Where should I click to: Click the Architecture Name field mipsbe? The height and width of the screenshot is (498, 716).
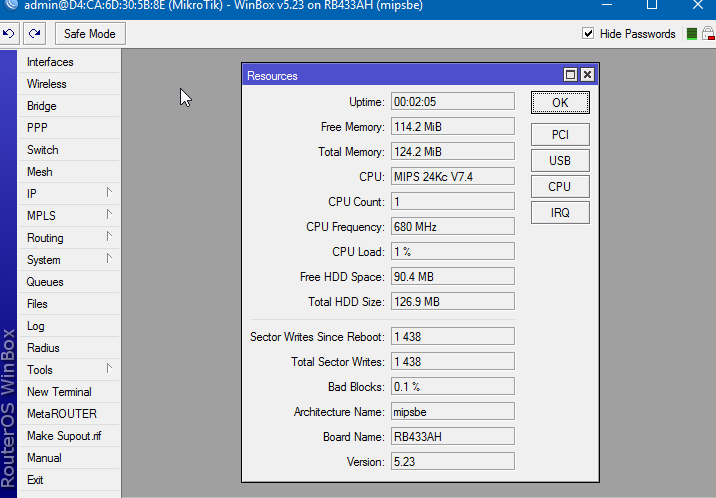(x=453, y=411)
